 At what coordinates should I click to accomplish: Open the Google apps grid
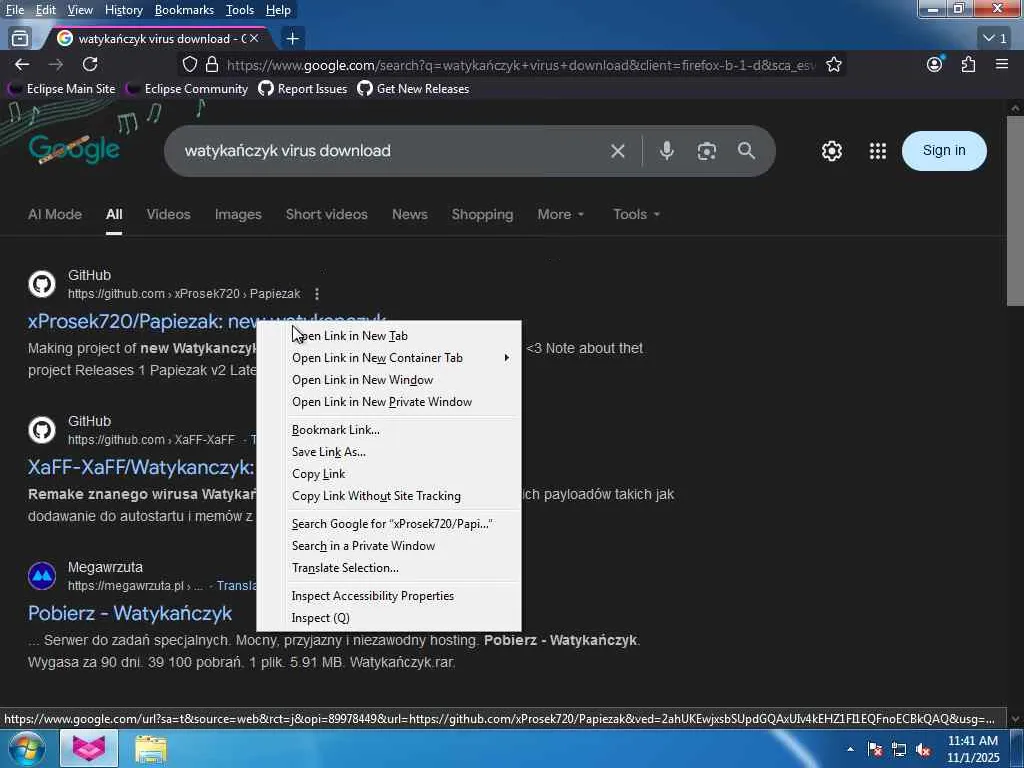[878, 151]
